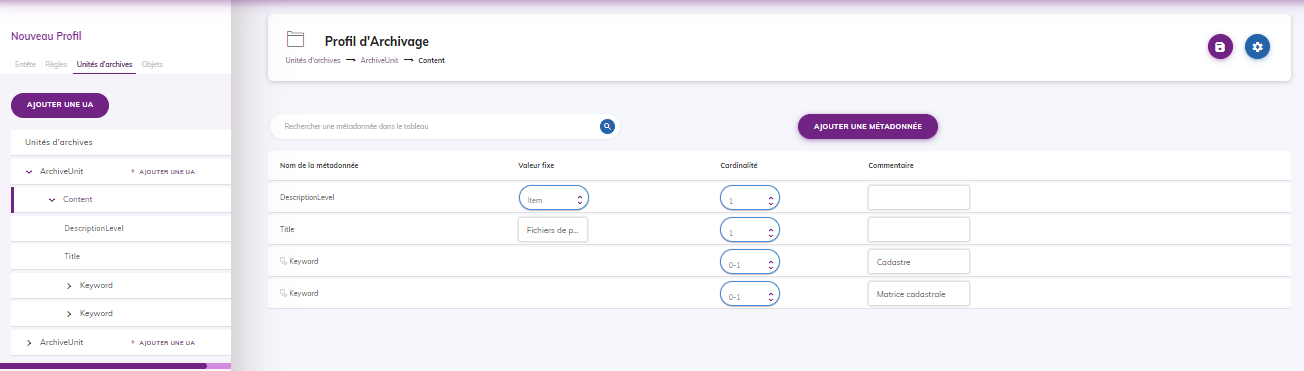Switch to the Règles tab
This screenshot has height=371, width=1304.
[56, 64]
